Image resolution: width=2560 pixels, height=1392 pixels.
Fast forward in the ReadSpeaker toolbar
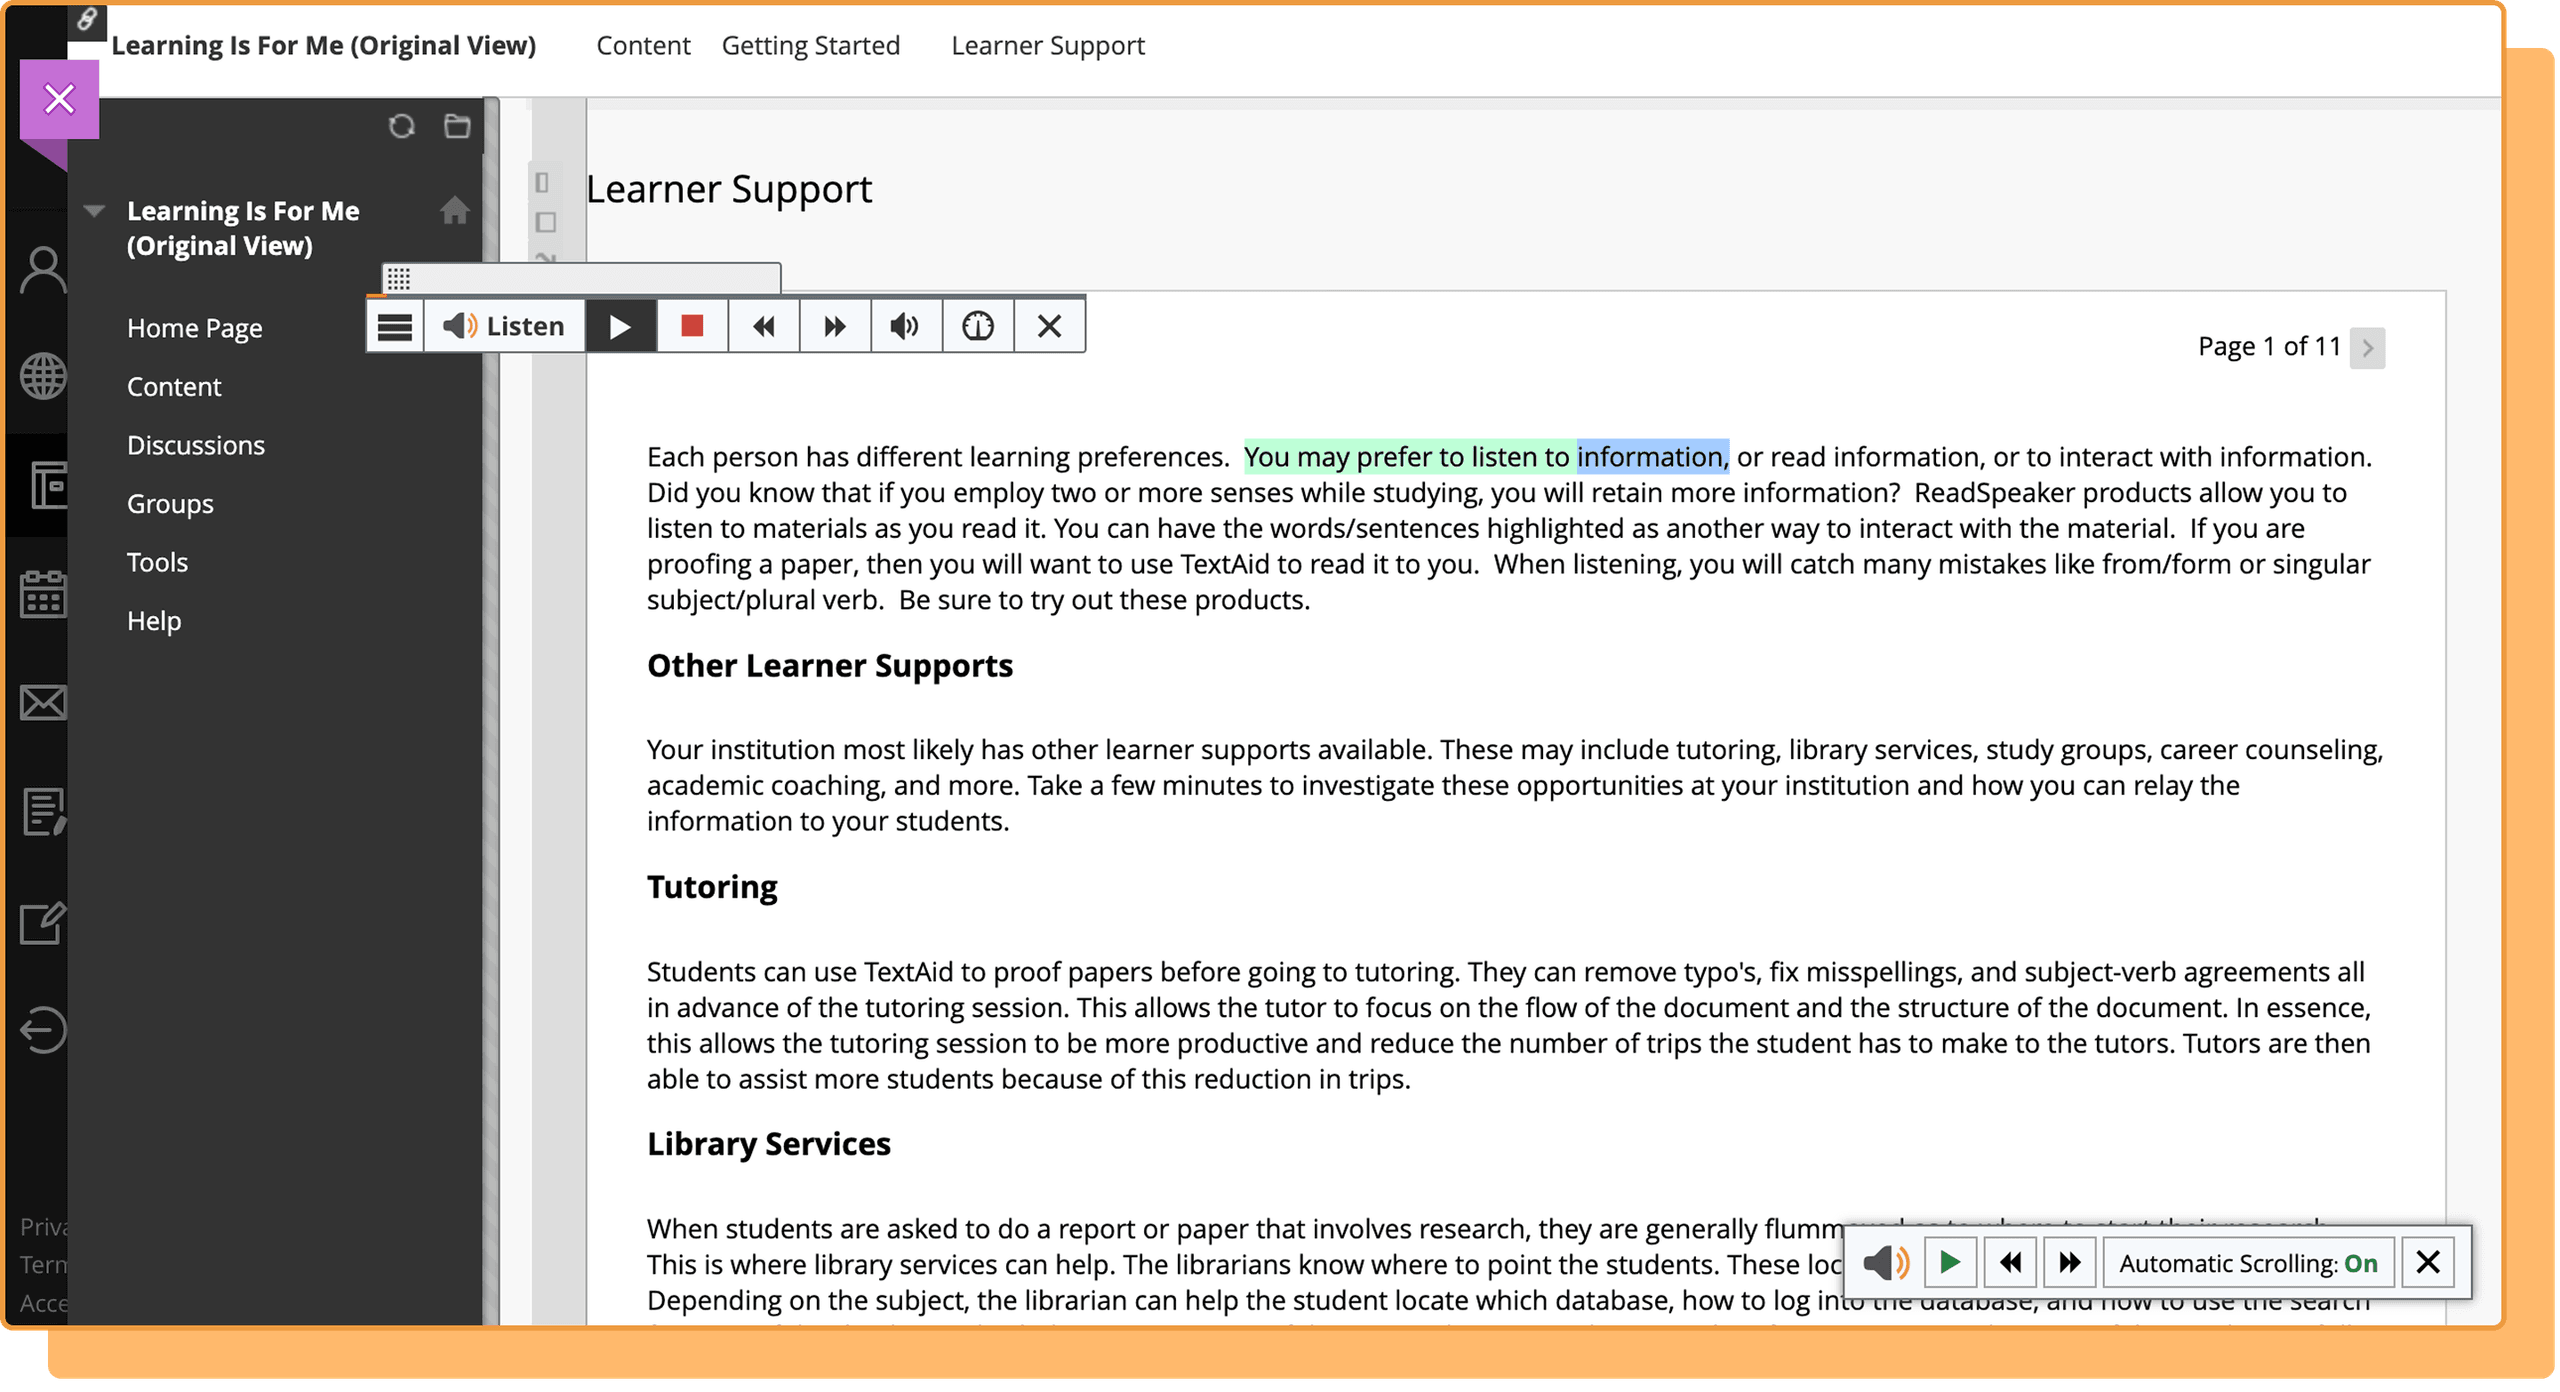(835, 326)
